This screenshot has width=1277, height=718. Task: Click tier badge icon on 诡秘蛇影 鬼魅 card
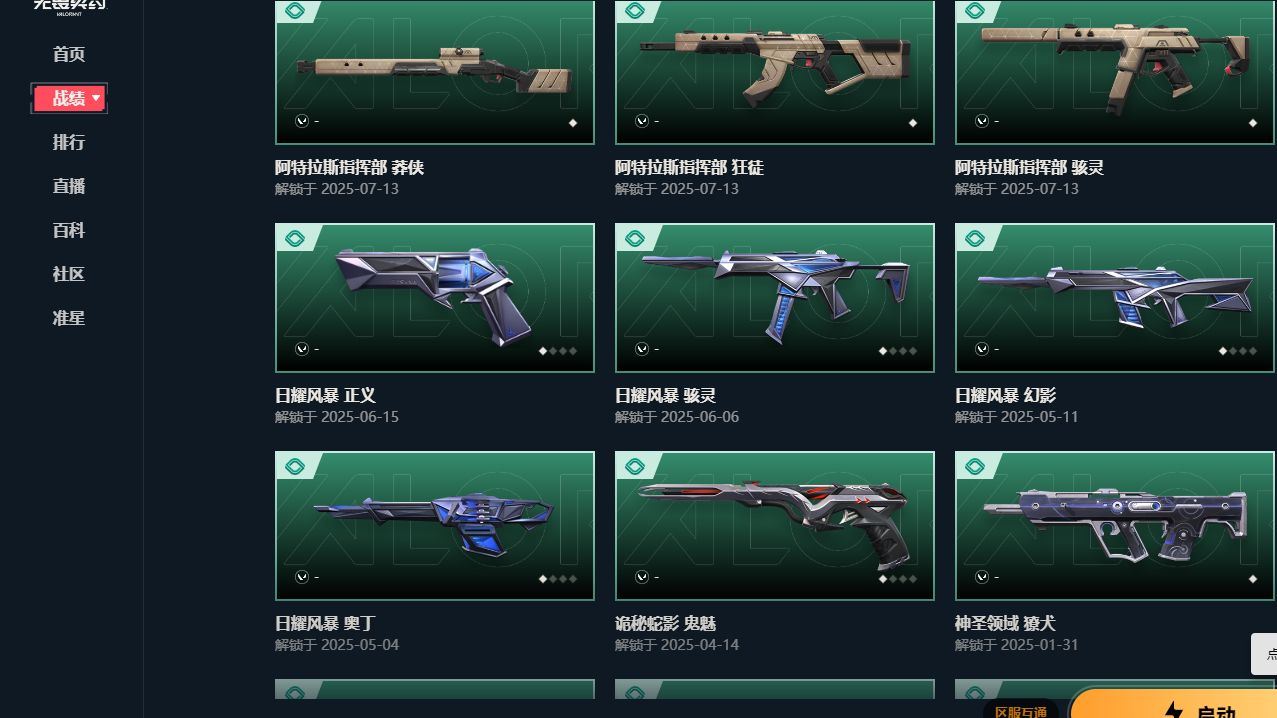[x=635, y=466]
